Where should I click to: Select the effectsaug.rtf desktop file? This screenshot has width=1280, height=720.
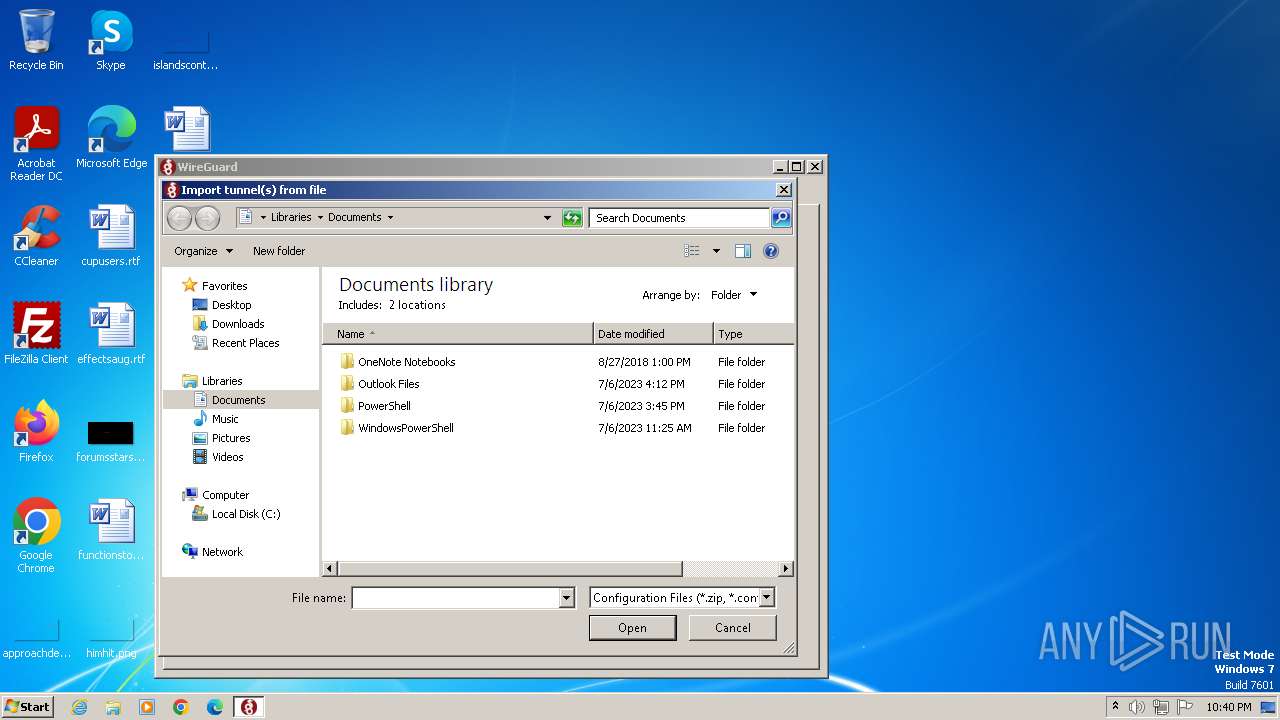click(111, 334)
